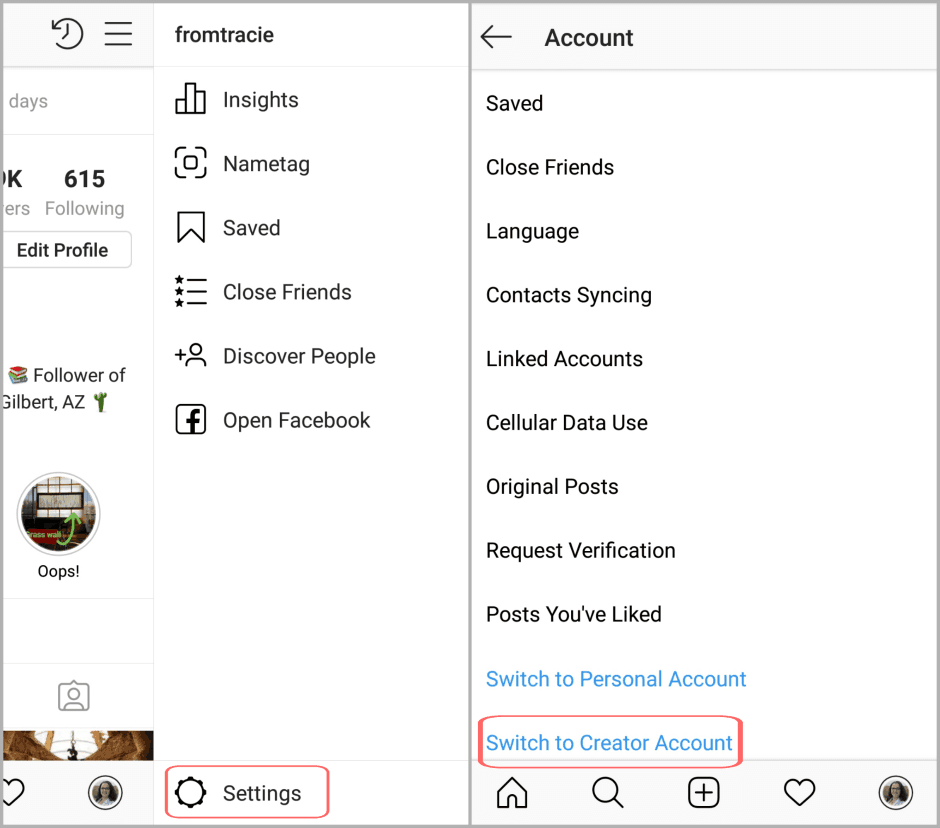940x828 pixels.
Task: Open Close Friends star list icon
Action: pos(191,291)
